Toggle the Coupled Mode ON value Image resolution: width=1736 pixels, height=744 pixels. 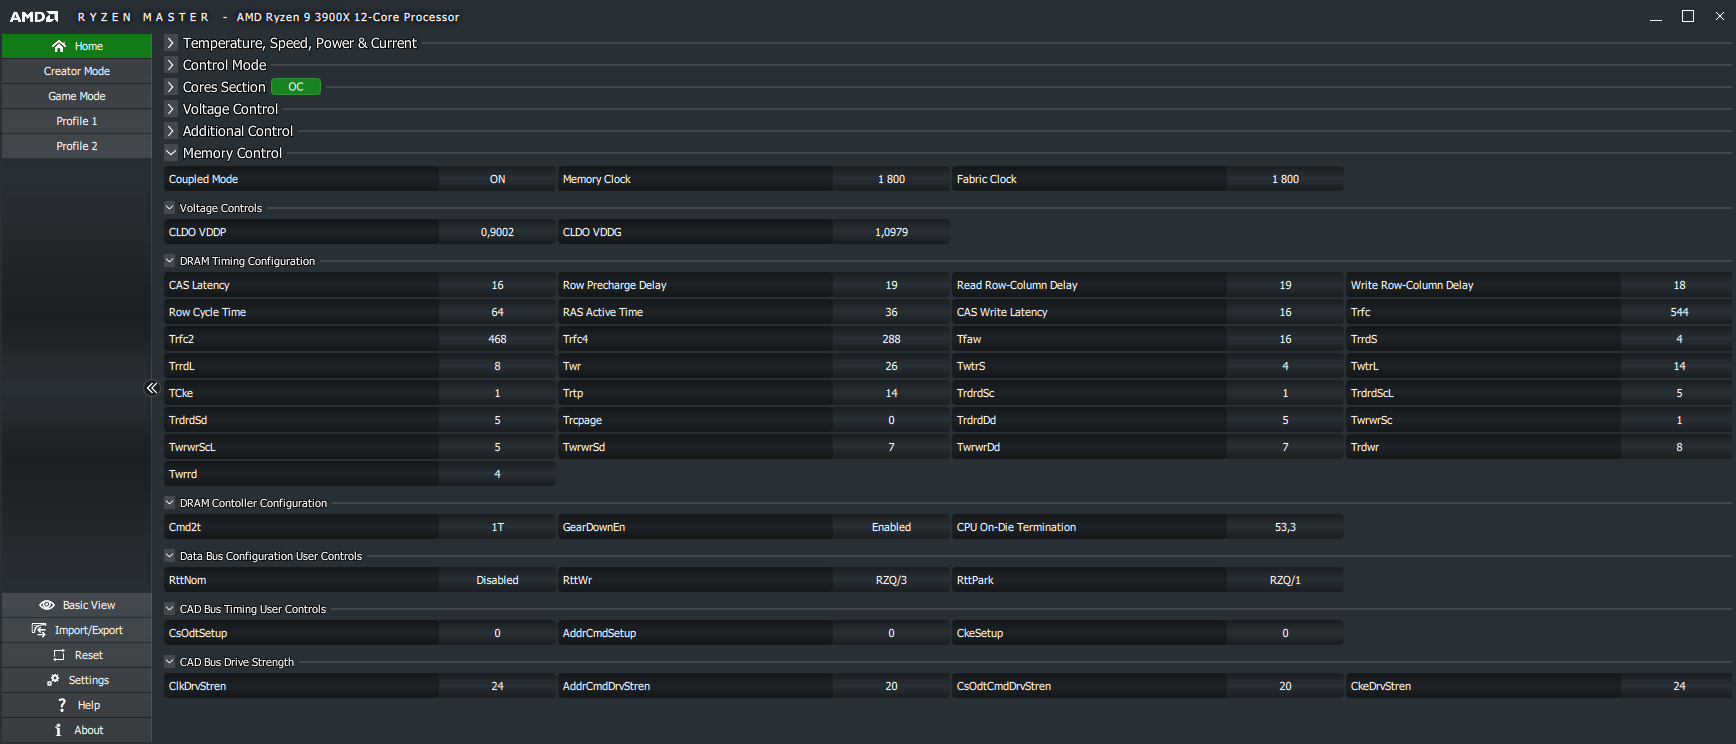point(497,179)
